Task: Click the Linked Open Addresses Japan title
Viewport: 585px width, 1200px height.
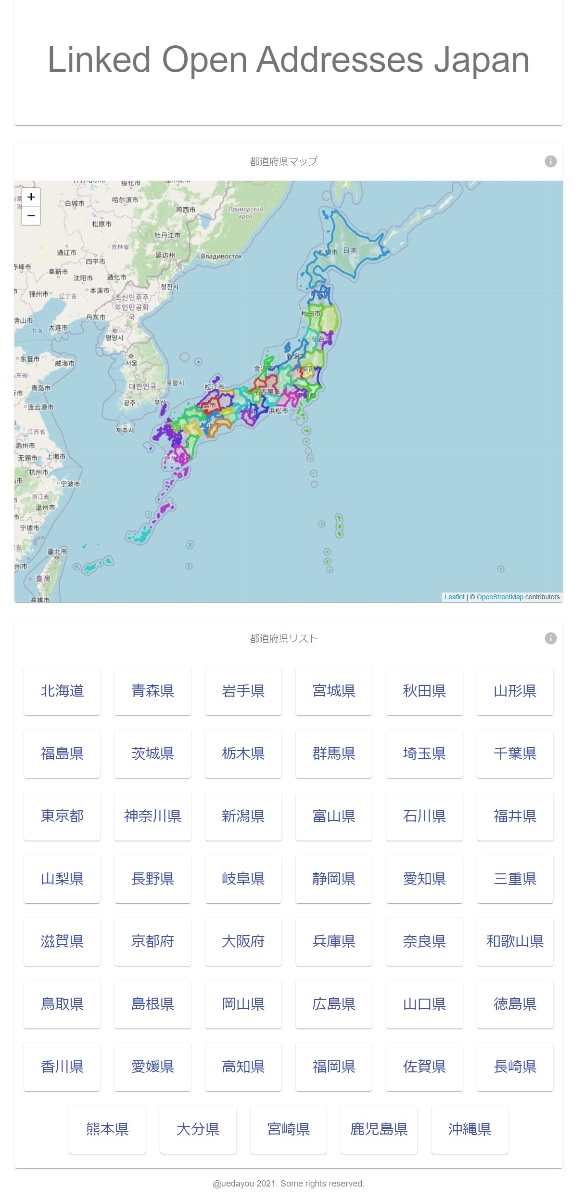Action: 288,60
